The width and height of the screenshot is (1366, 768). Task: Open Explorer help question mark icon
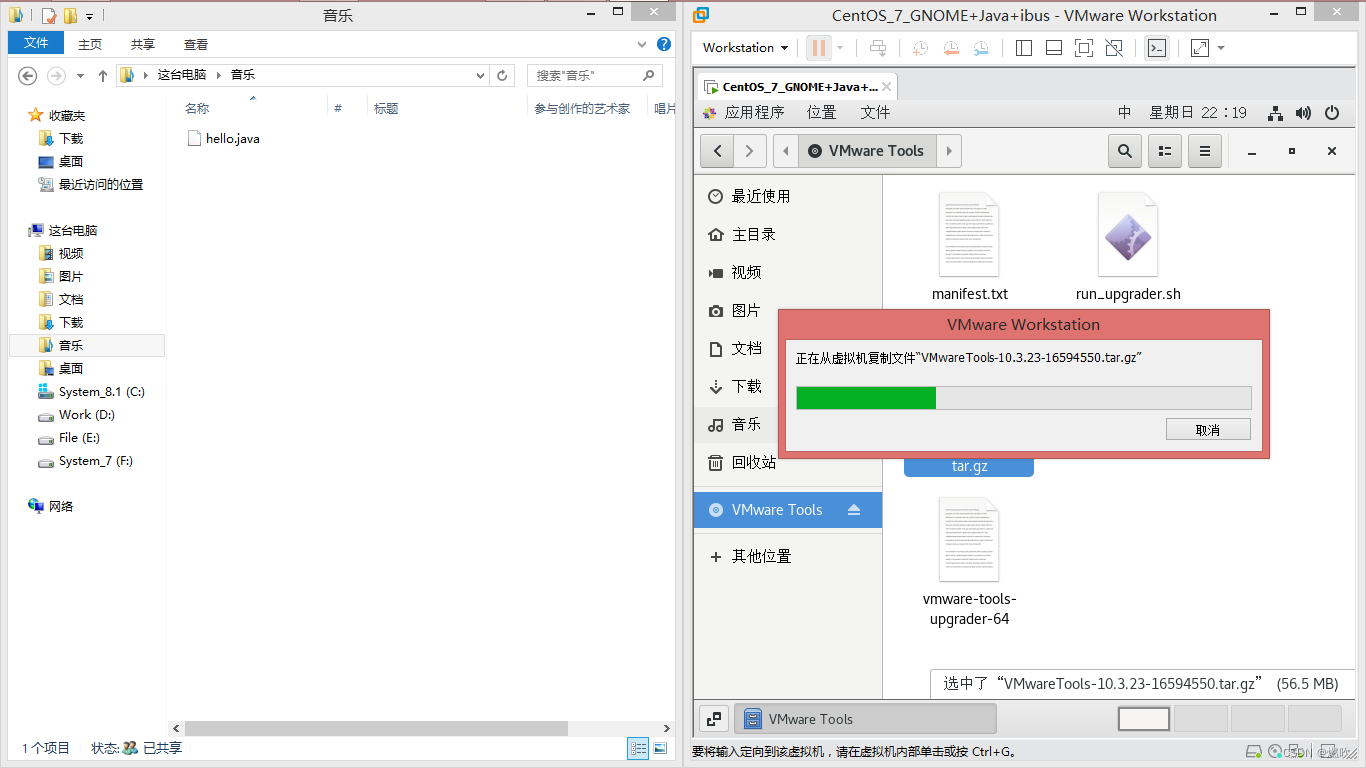[664, 44]
